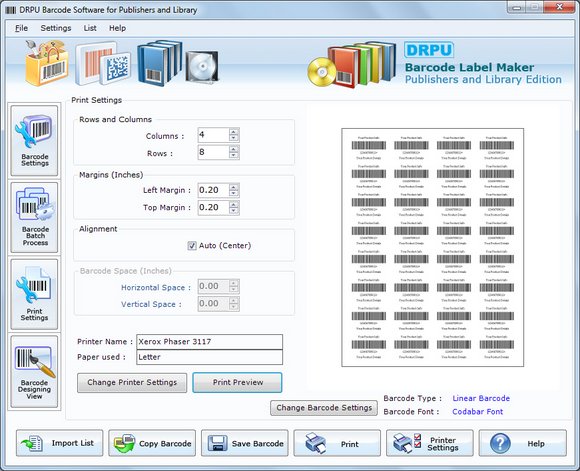Open Print Settings sidebar icon
Screen dimensions: 580x471
34,294
